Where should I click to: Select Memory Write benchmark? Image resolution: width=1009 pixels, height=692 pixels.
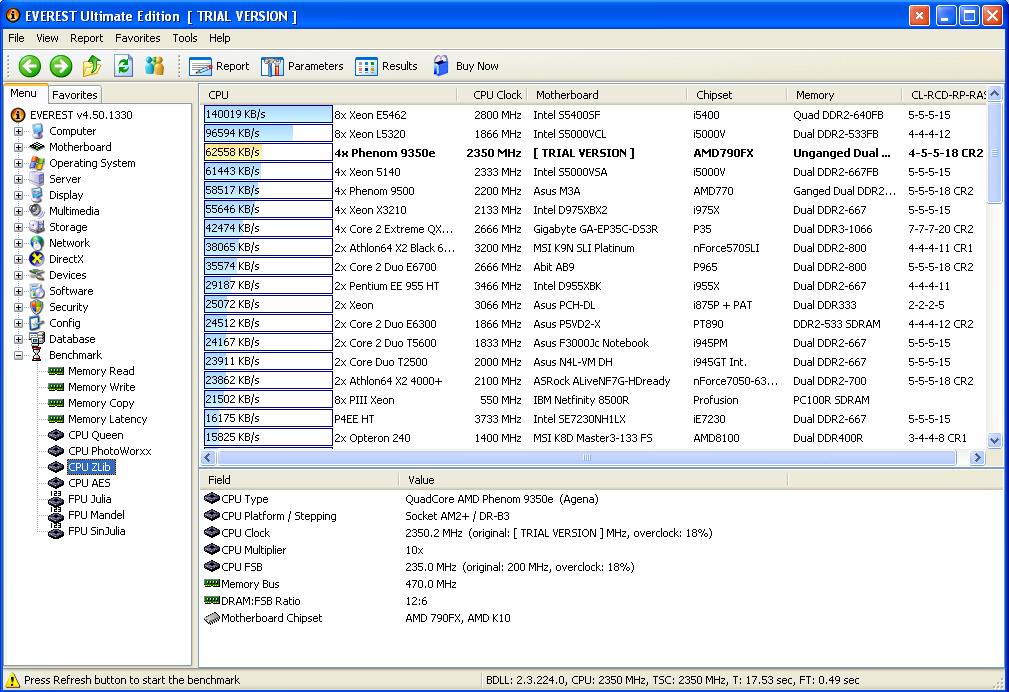tap(102, 387)
